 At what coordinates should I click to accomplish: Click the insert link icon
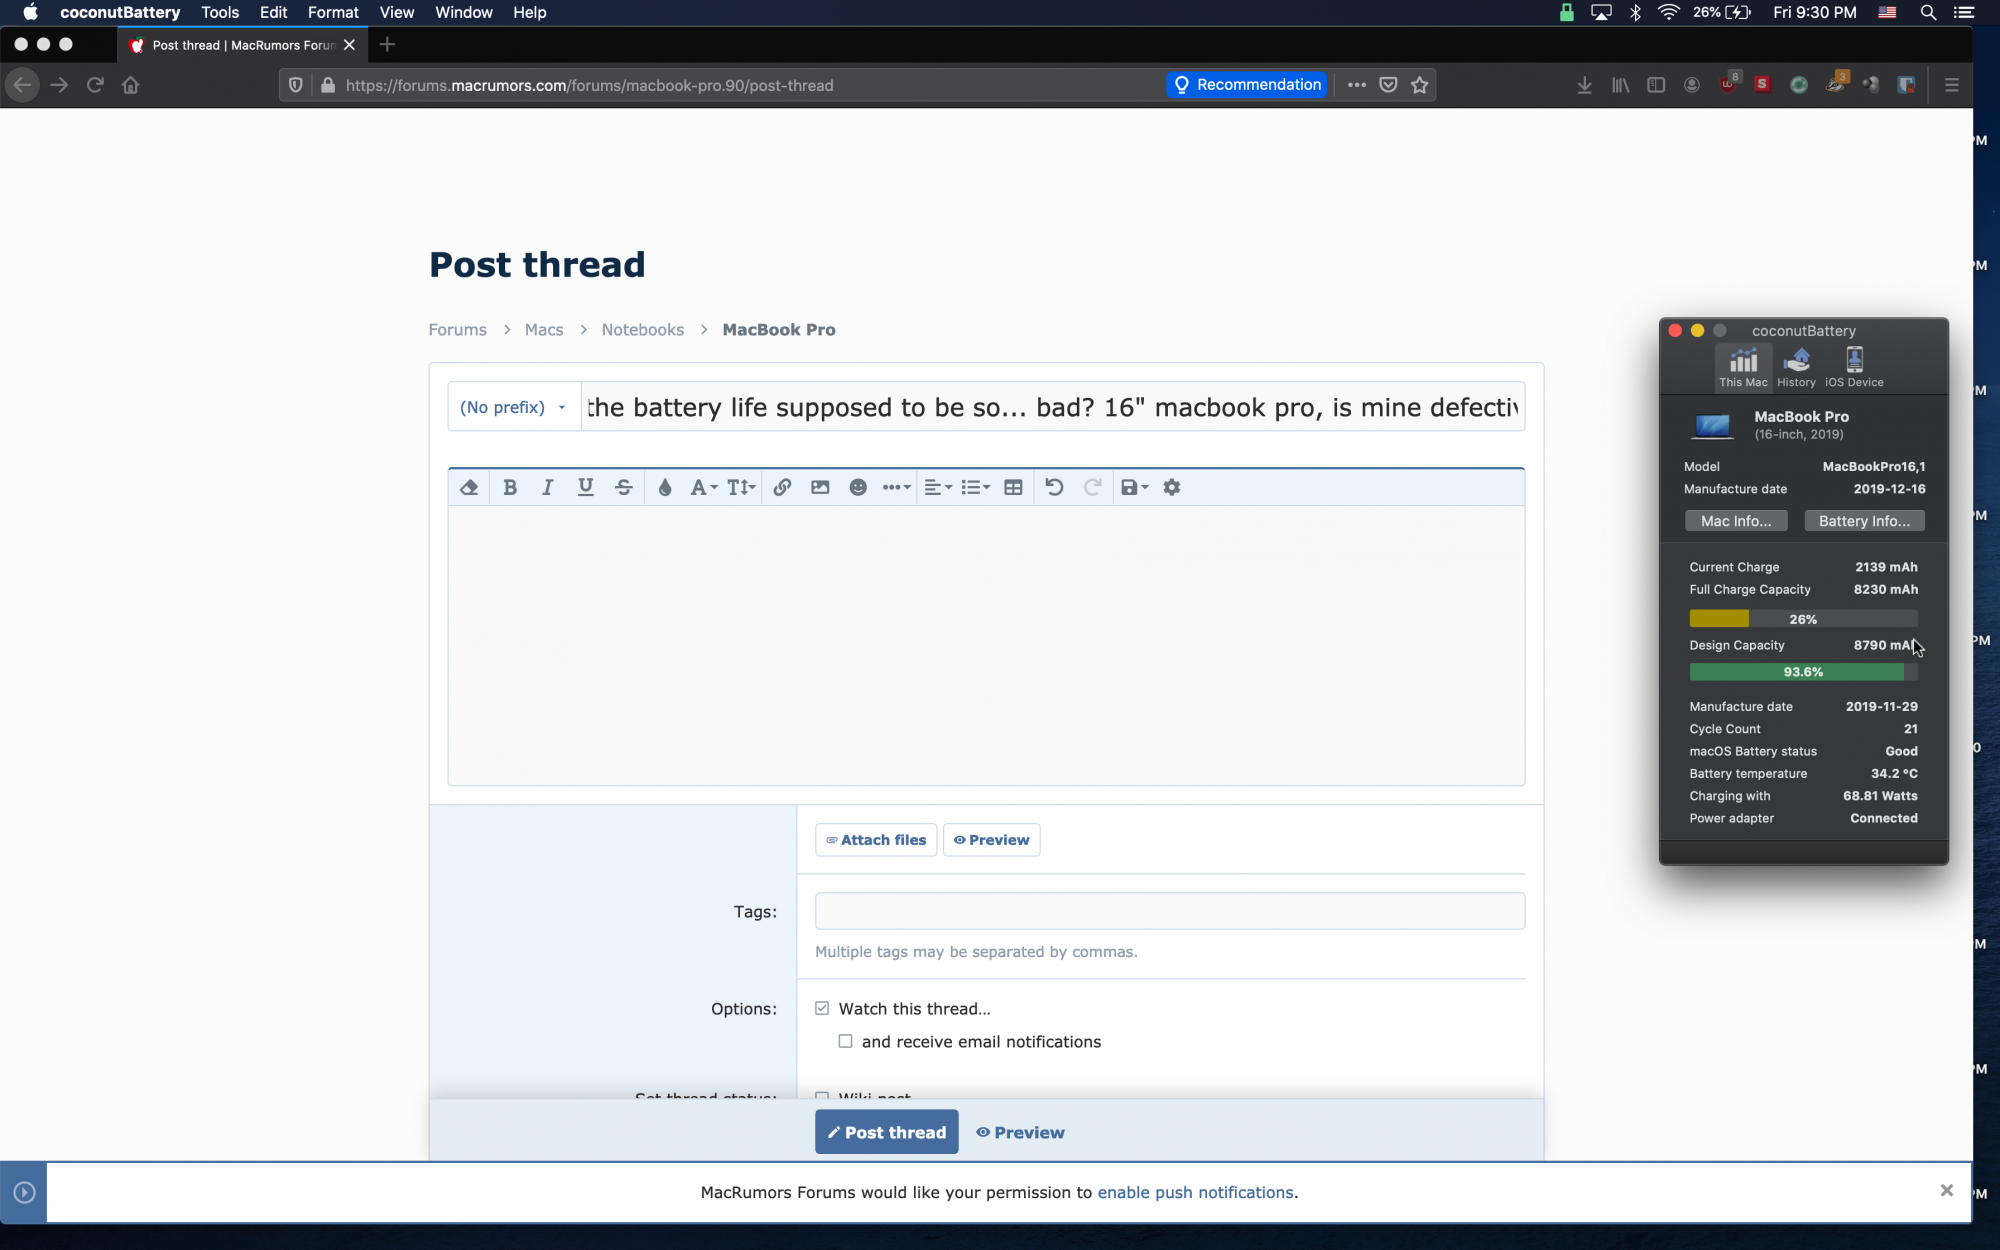pos(782,487)
